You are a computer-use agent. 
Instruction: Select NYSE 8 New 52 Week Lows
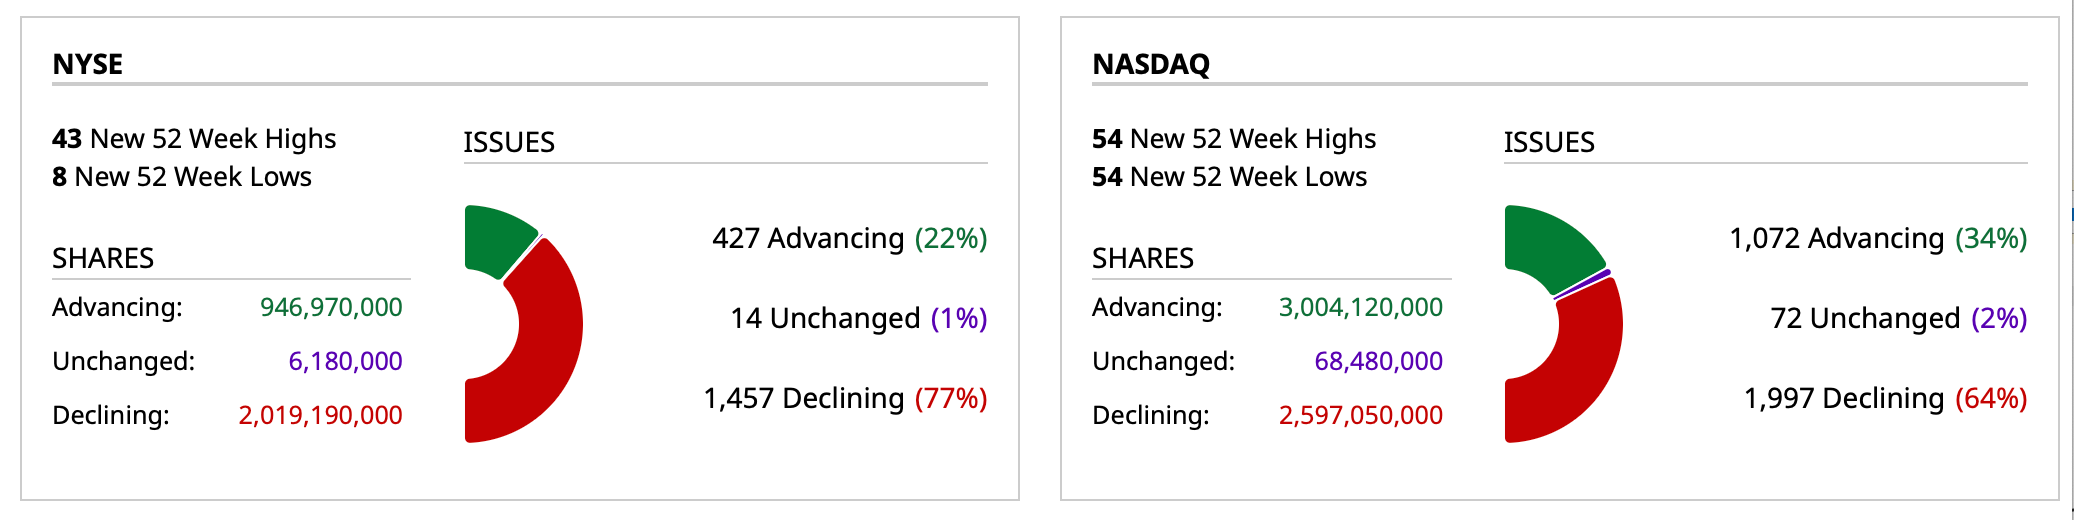[x=182, y=177]
